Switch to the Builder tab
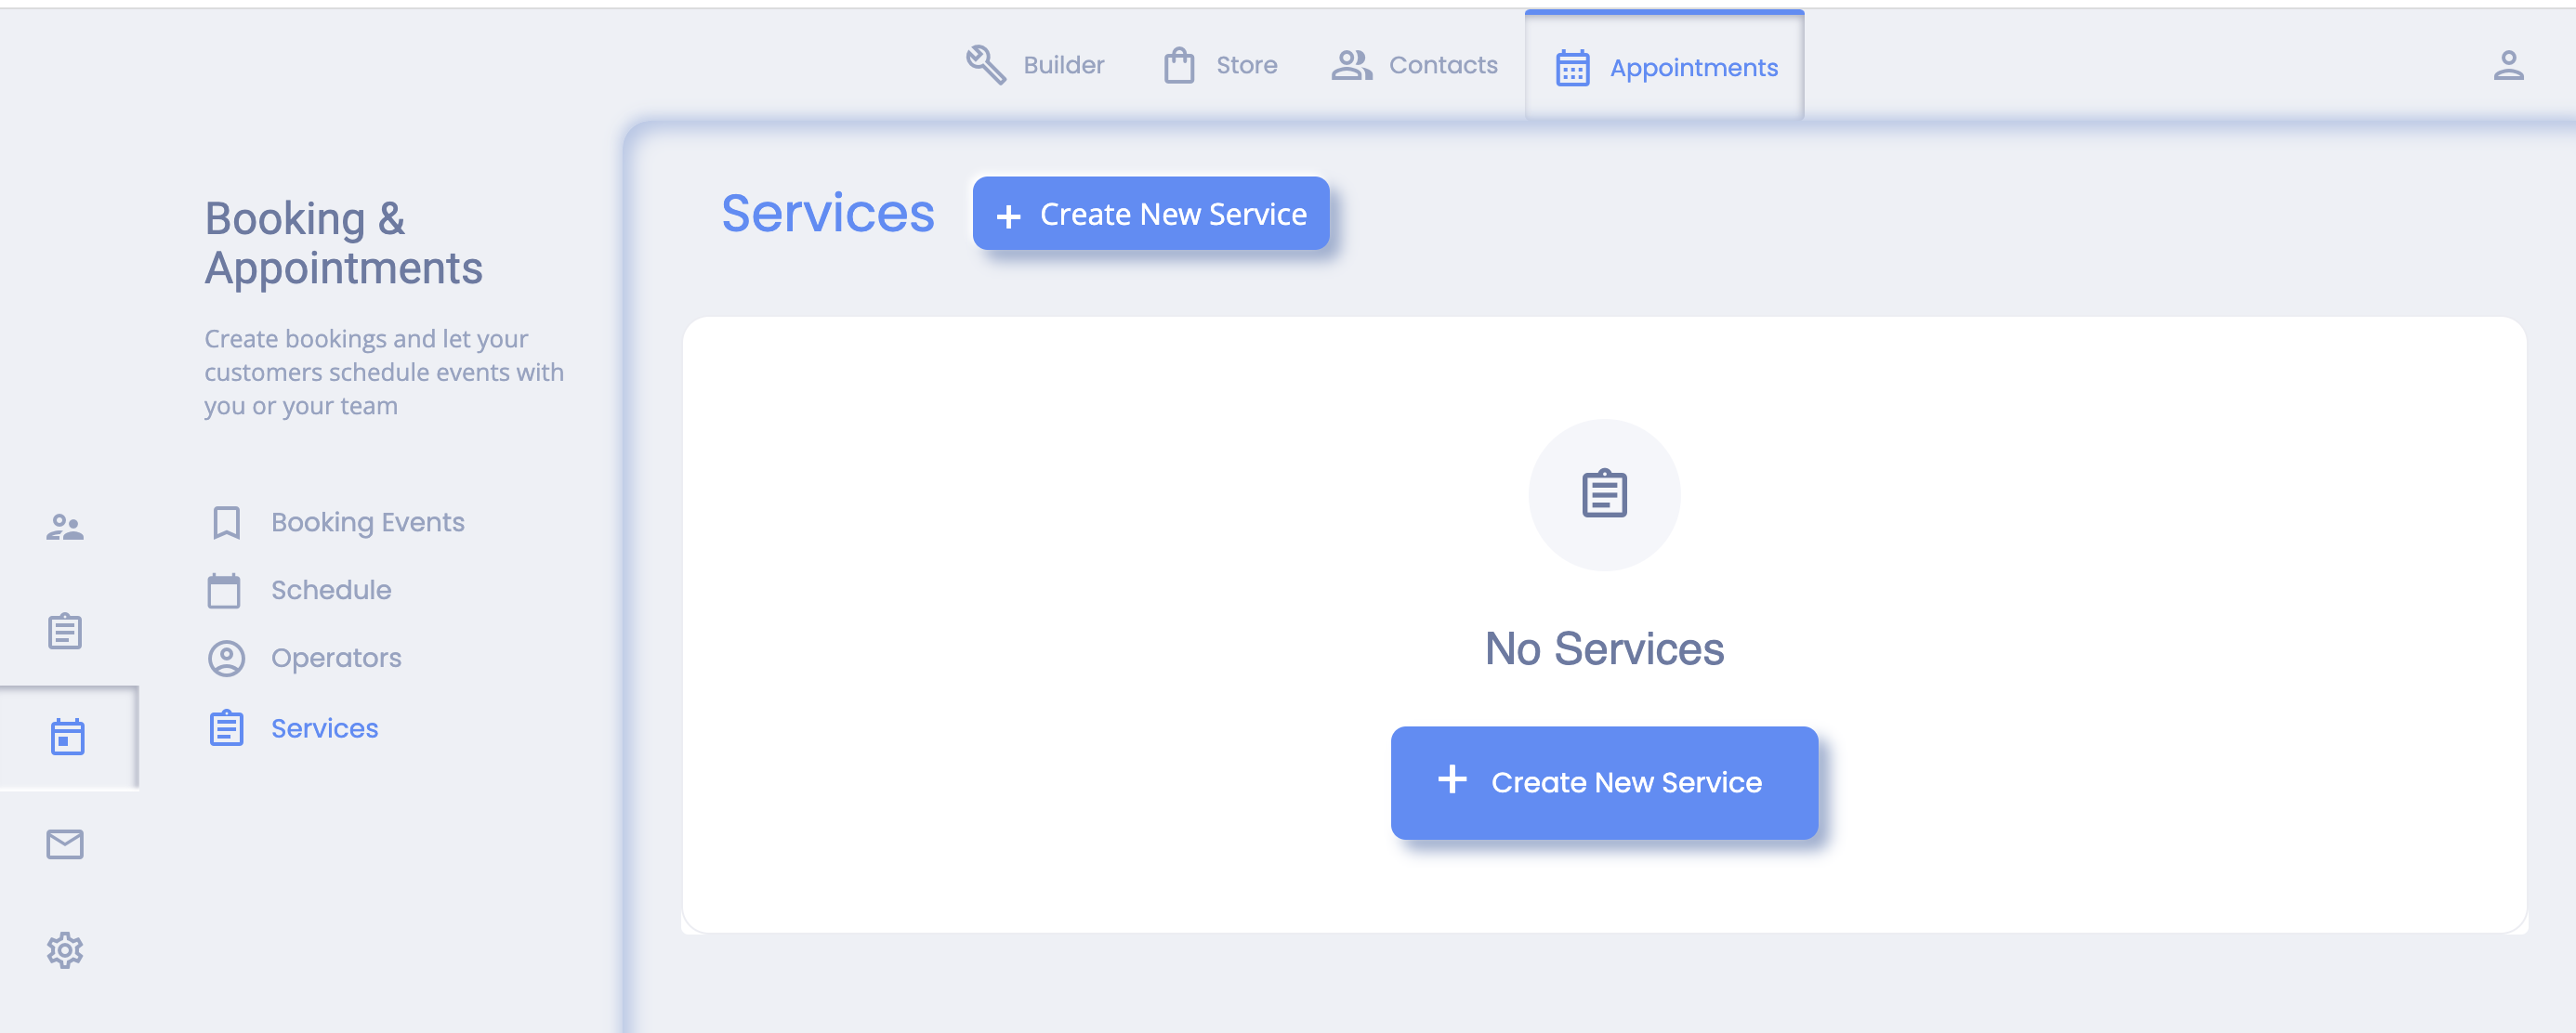This screenshot has width=2576, height=1033. [1034, 65]
